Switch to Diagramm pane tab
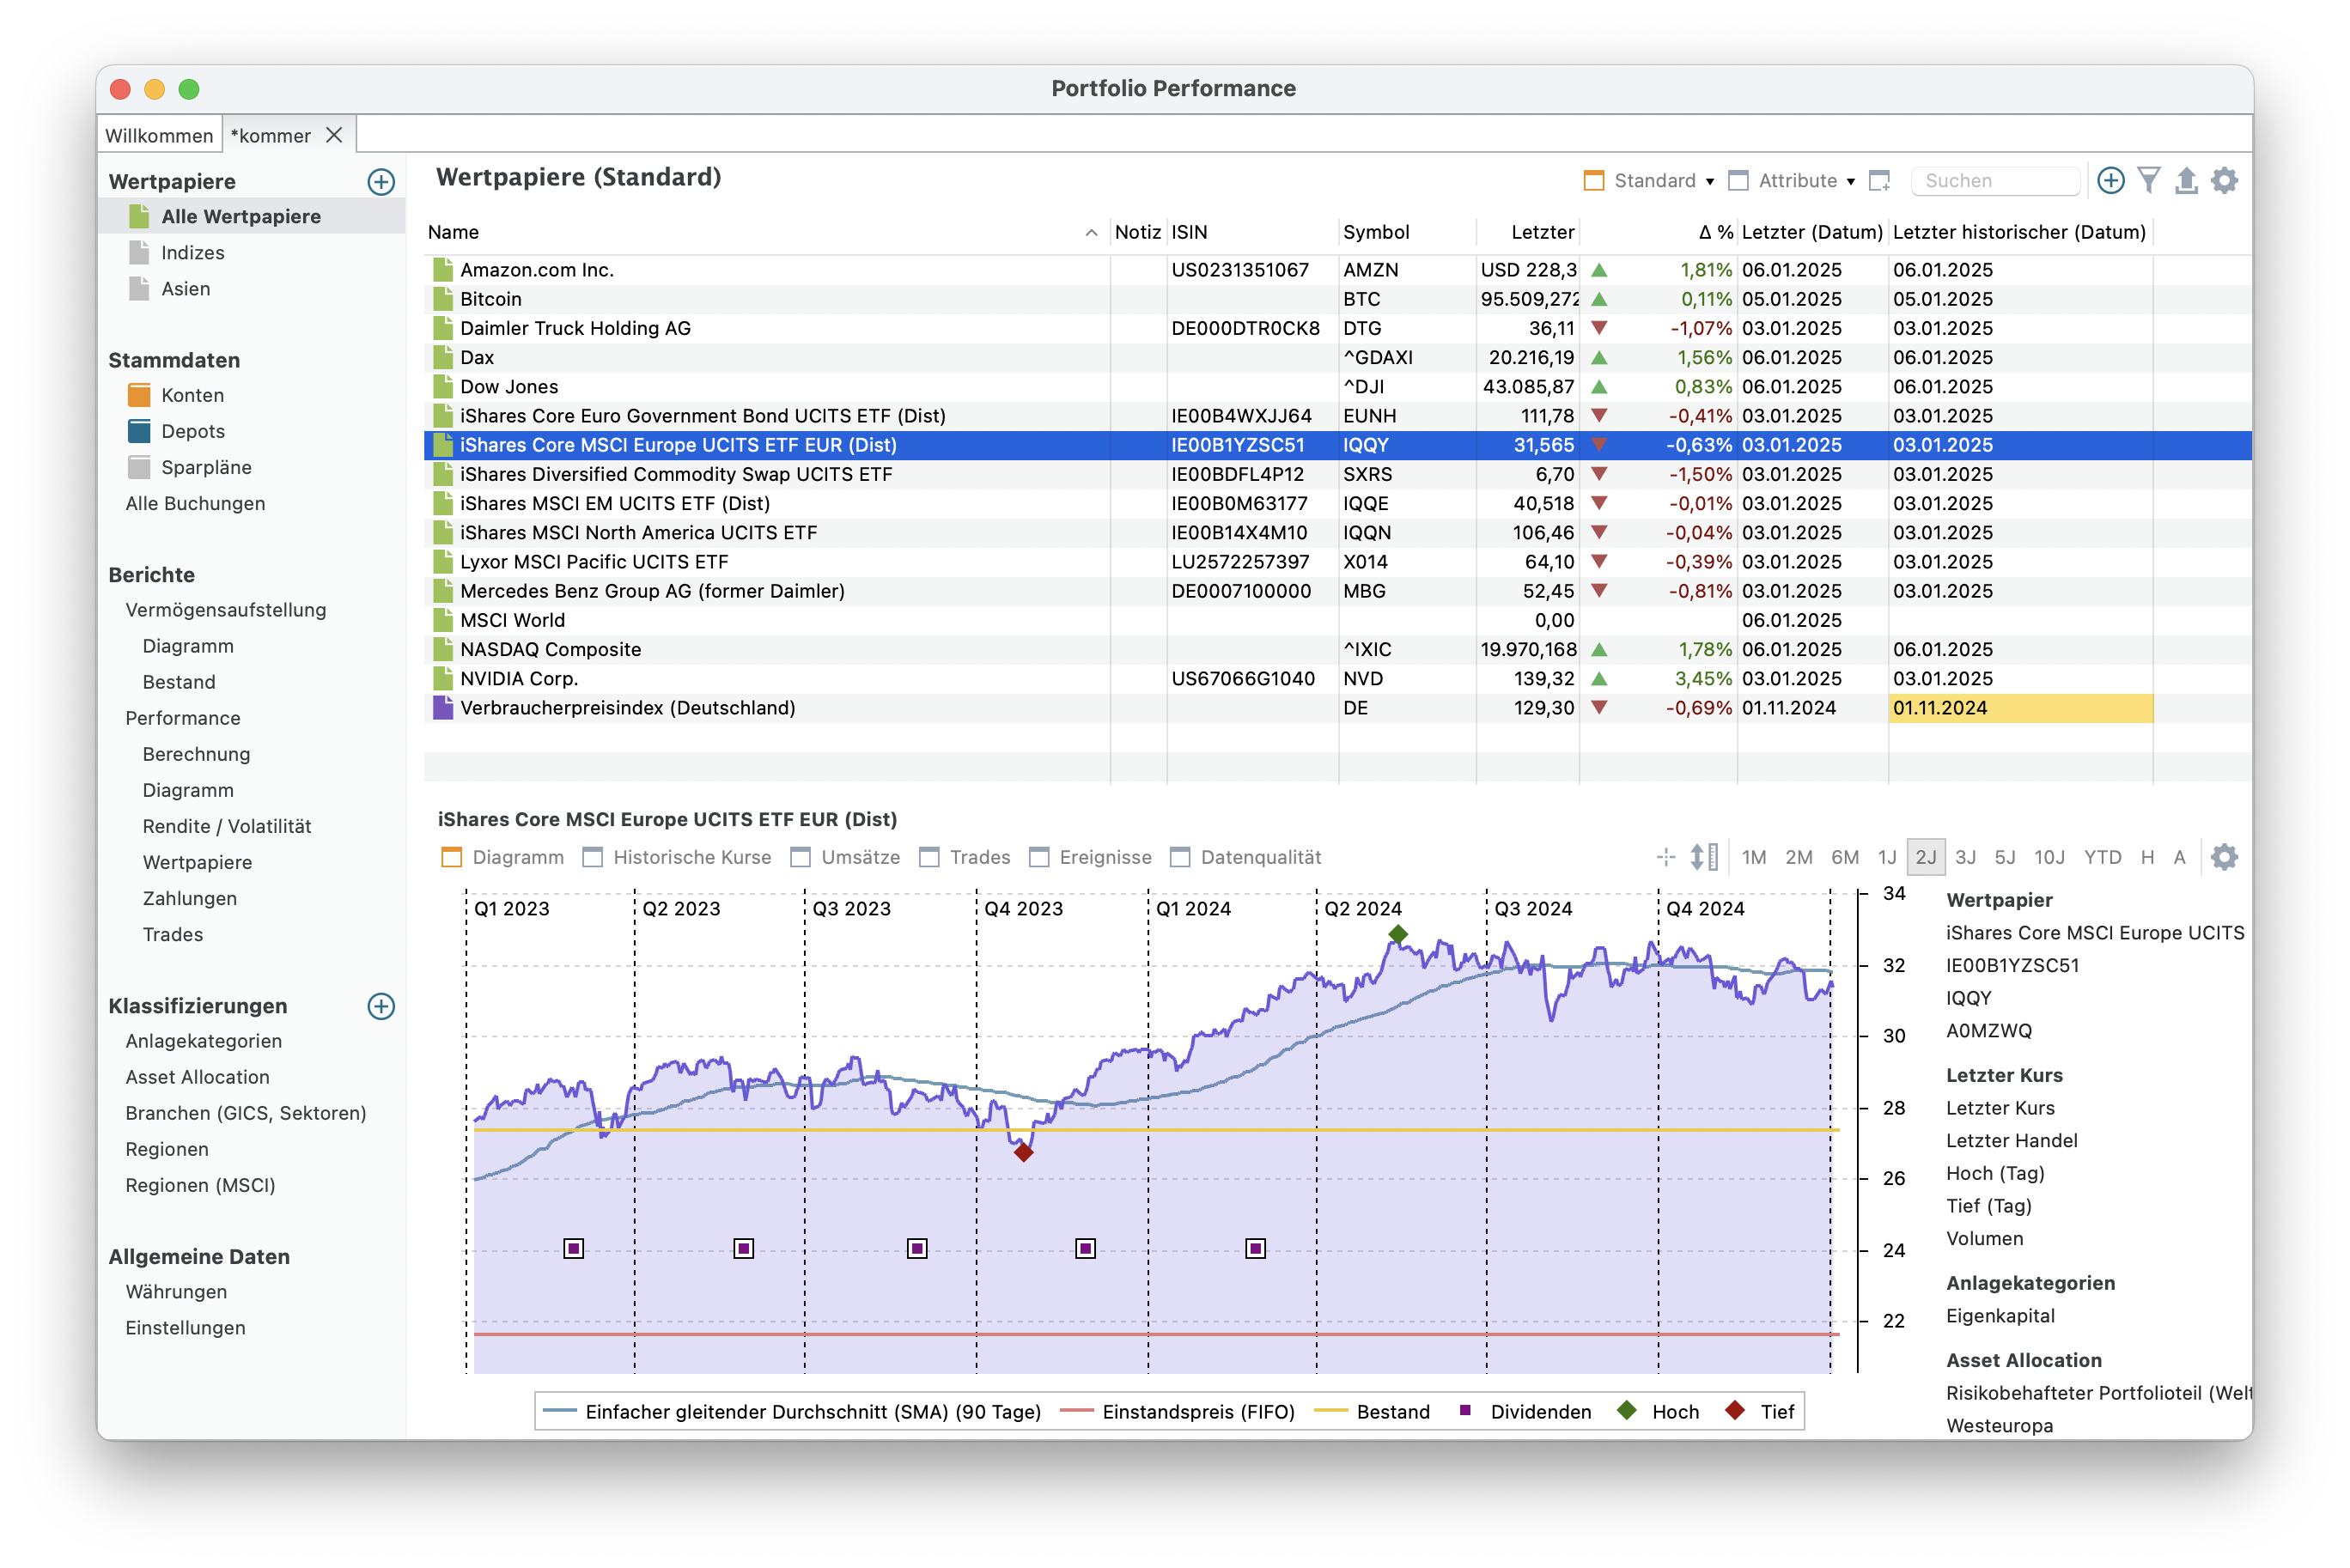 pyautogui.click(x=503, y=857)
